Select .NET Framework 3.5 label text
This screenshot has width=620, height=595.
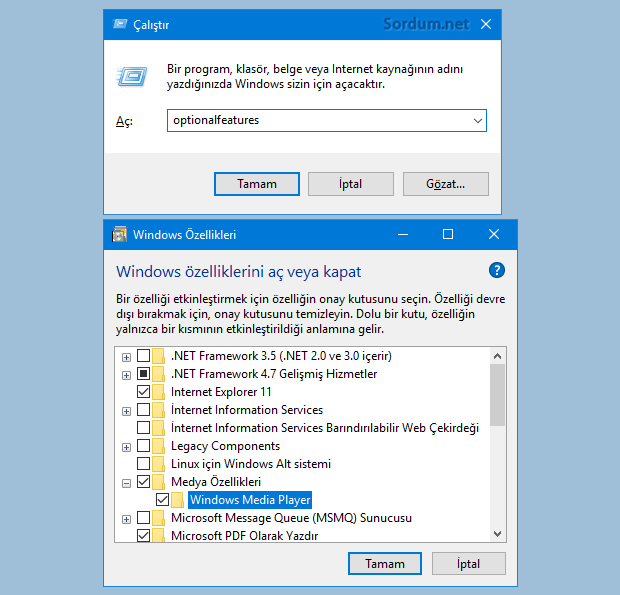[x=281, y=356]
